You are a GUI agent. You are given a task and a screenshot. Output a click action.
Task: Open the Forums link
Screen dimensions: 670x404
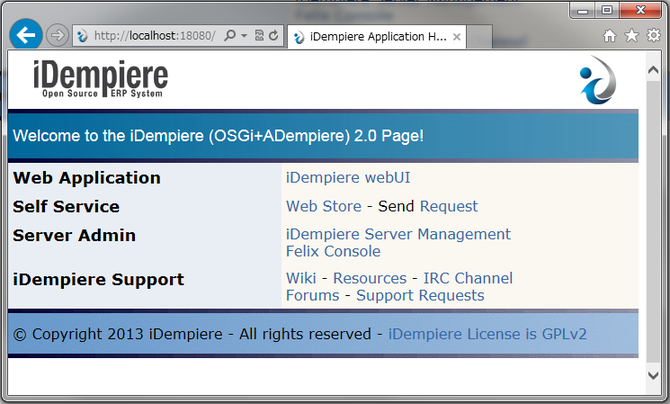(312, 295)
